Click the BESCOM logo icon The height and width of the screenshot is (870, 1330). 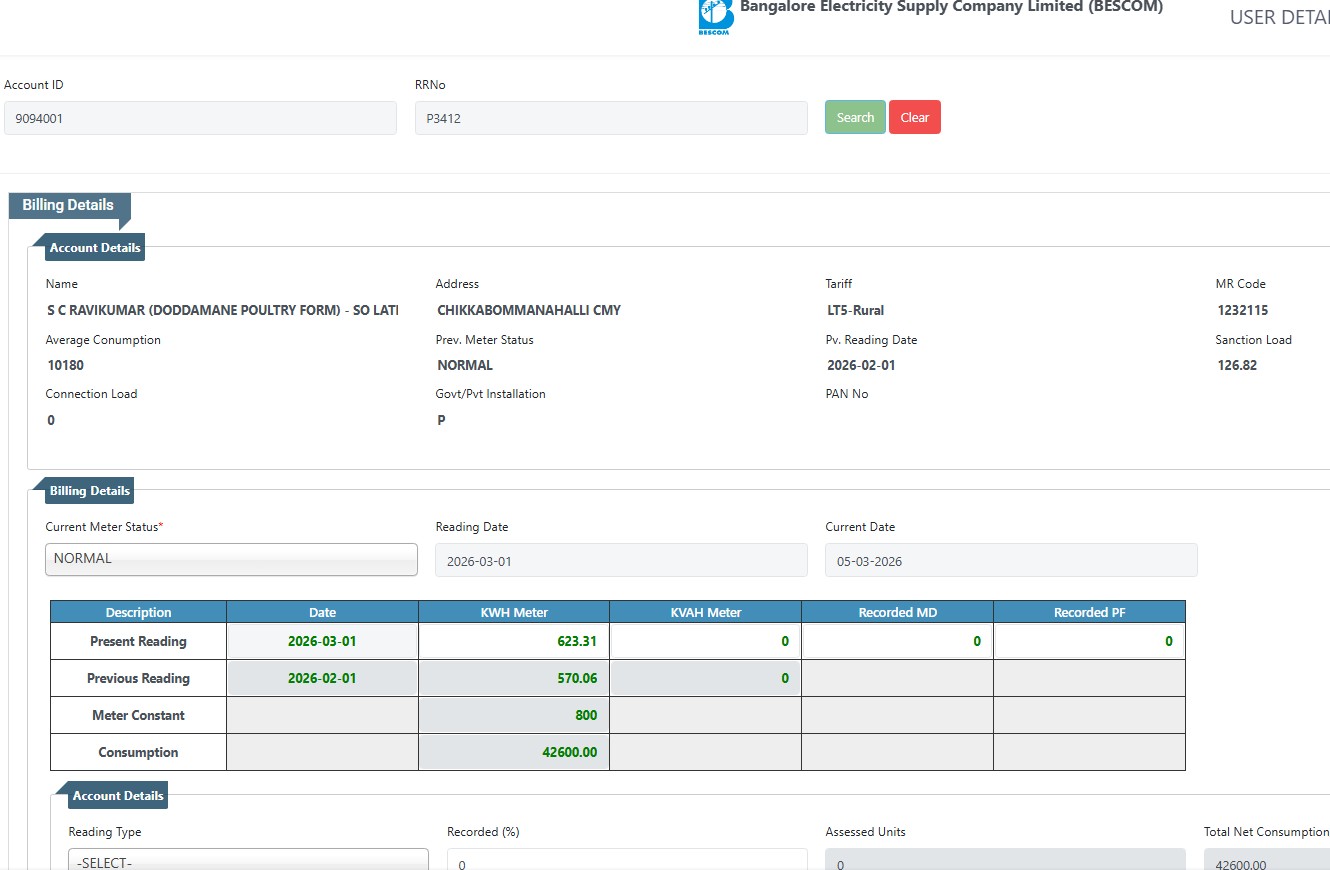click(x=716, y=17)
